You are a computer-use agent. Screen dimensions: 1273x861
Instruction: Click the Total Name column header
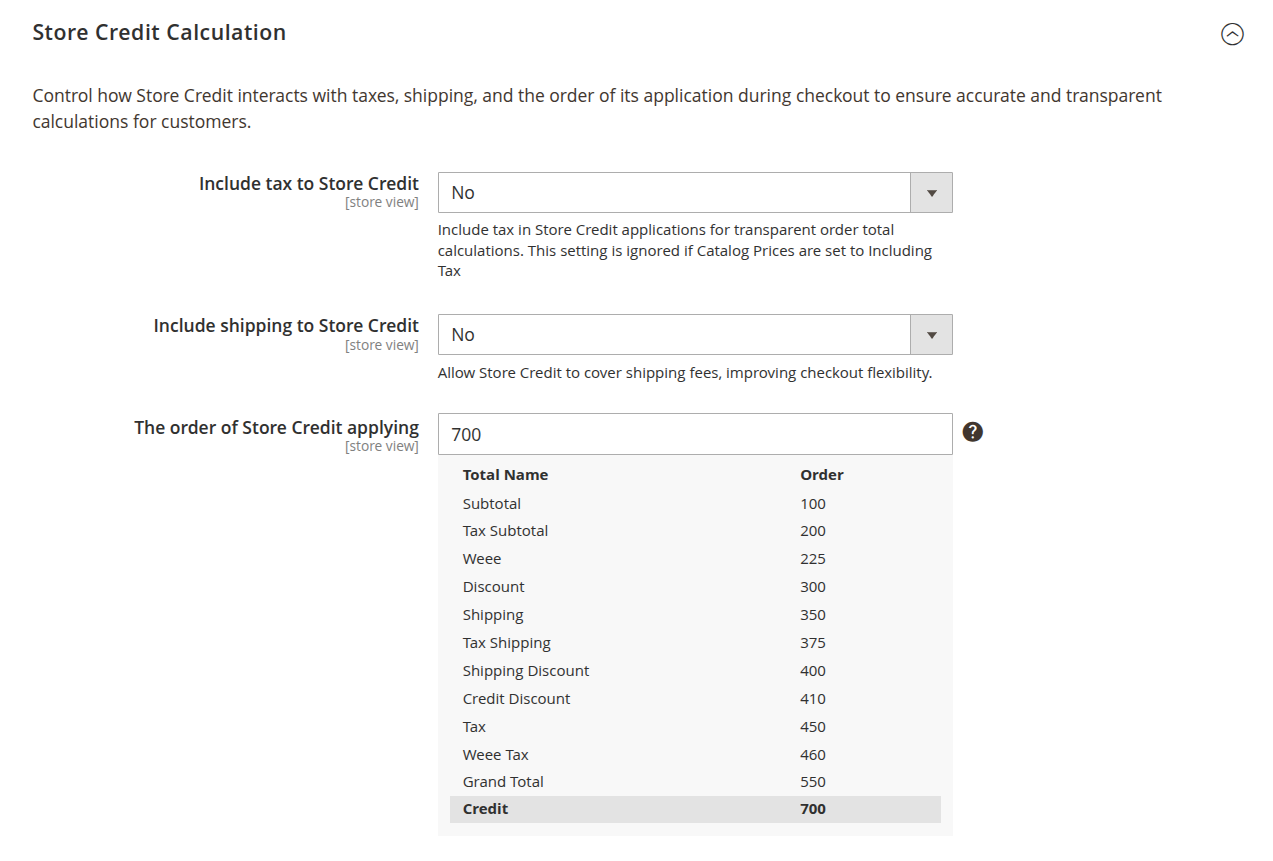click(505, 474)
